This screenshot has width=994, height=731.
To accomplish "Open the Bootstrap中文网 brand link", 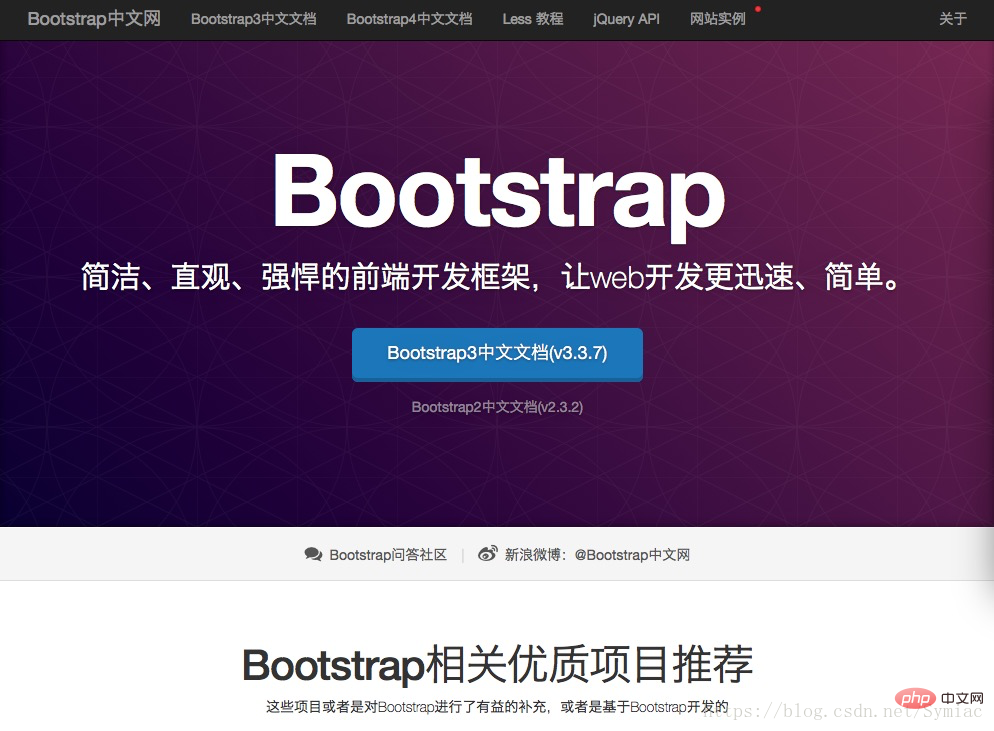I will click(x=94, y=19).
